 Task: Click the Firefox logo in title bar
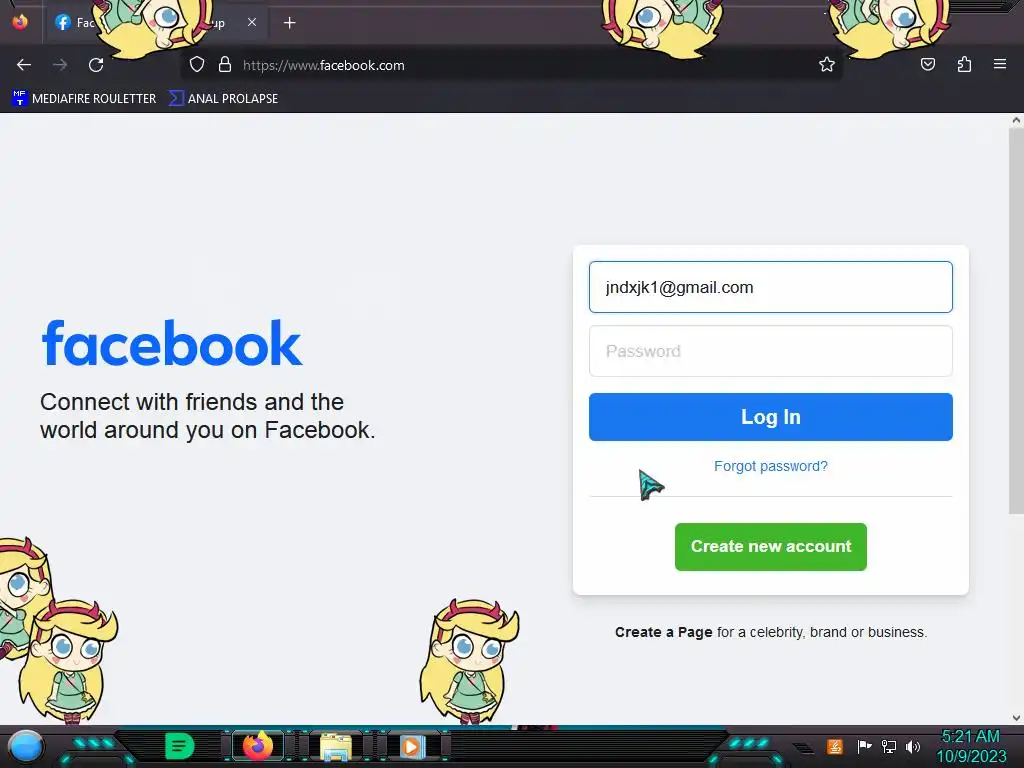click(x=20, y=22)
